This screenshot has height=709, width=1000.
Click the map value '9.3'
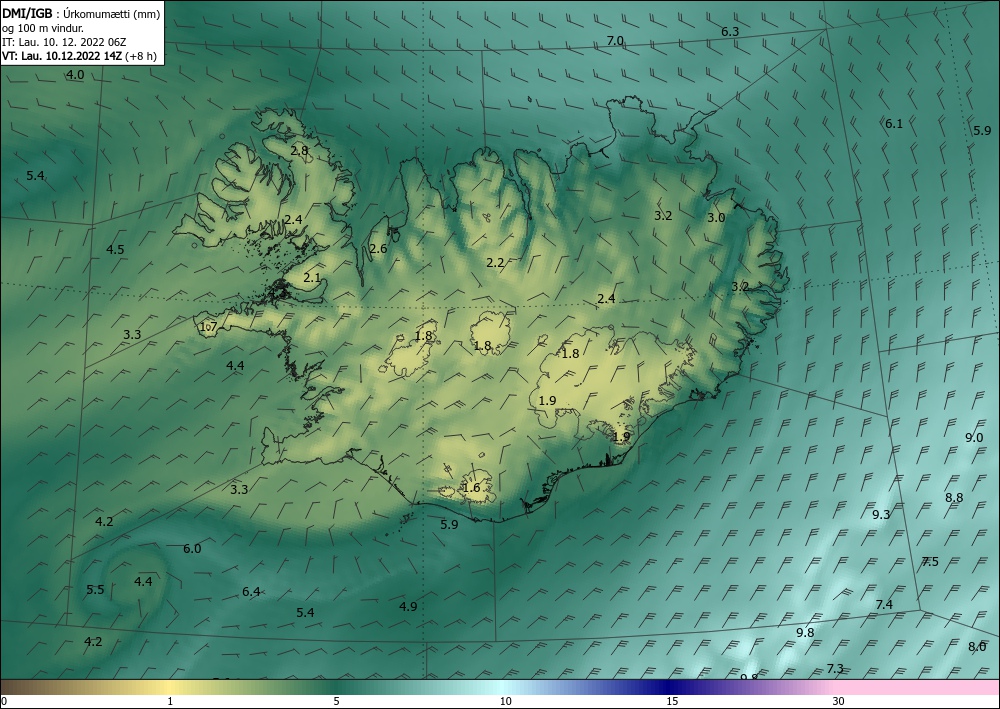click(881, 515)
